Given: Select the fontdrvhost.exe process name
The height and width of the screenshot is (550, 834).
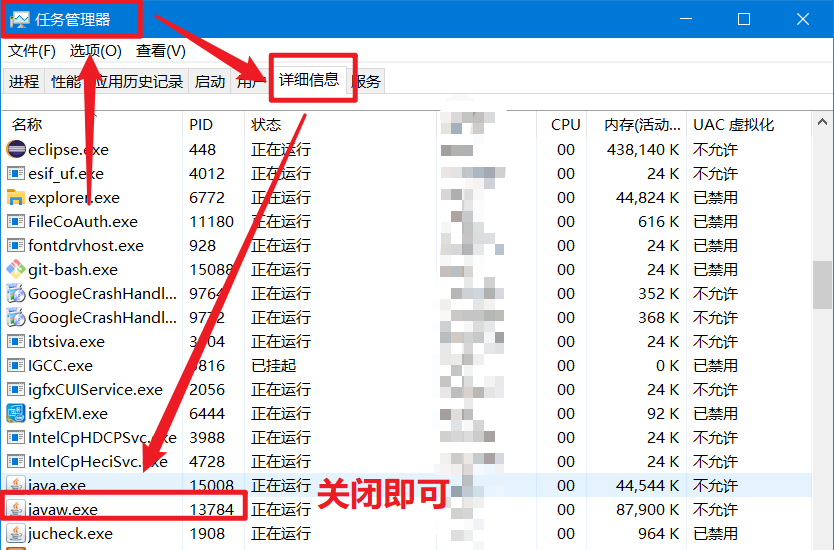Looking at the screenshot, I should tap(86, 245).
